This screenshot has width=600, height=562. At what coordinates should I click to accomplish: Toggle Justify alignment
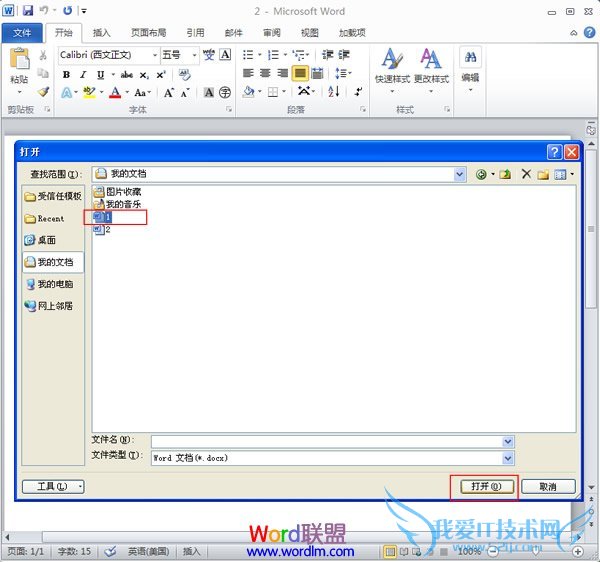tap(300, 73)
